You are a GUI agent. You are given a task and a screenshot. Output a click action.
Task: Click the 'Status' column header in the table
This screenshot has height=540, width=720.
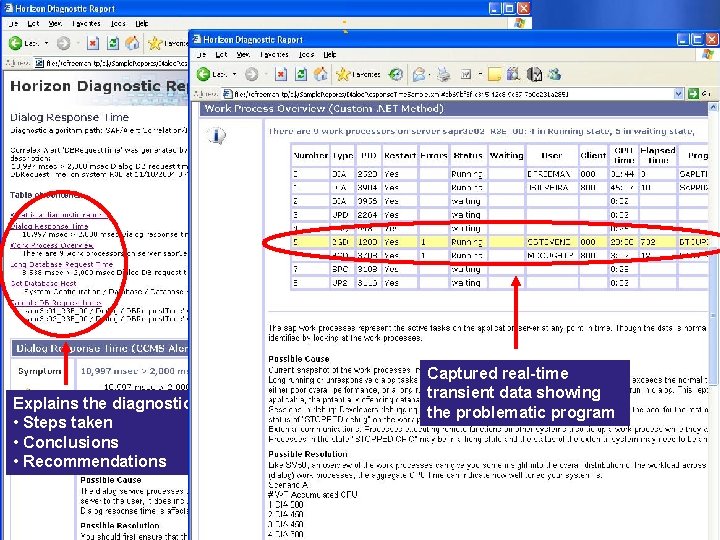point(467,155)
